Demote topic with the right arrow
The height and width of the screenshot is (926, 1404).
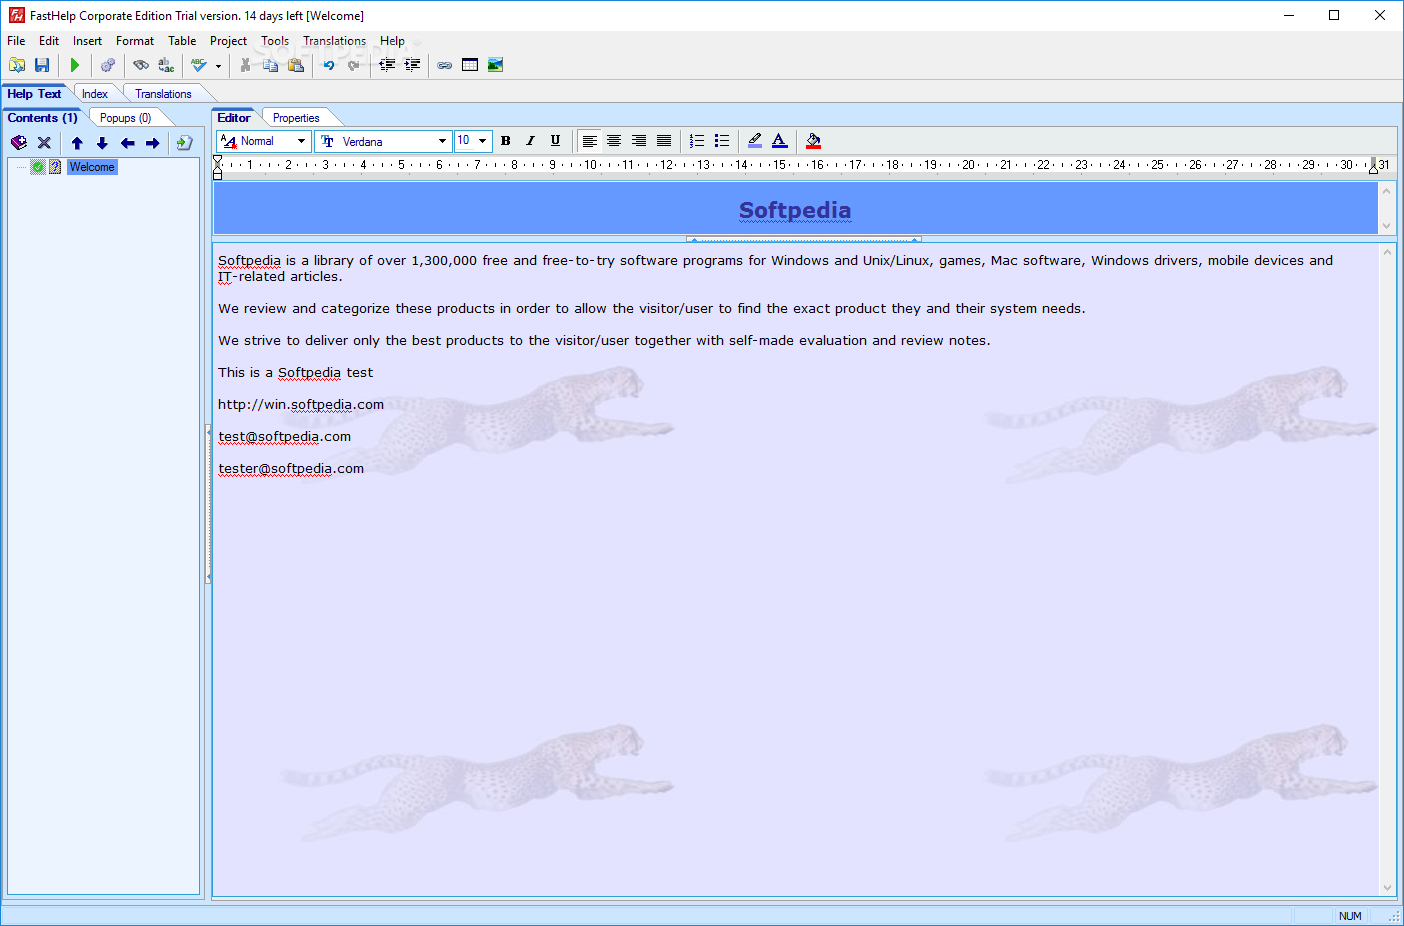152,143
